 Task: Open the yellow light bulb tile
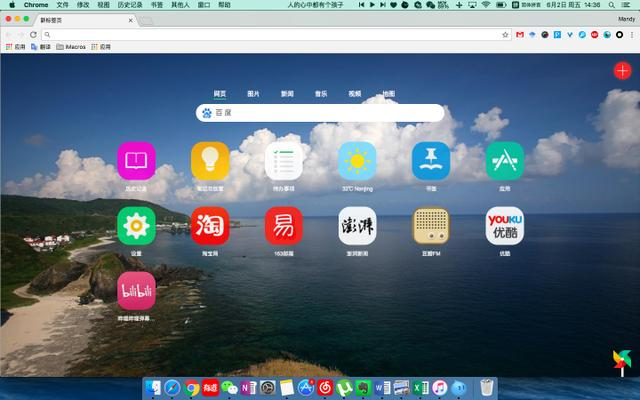[210, 161]
